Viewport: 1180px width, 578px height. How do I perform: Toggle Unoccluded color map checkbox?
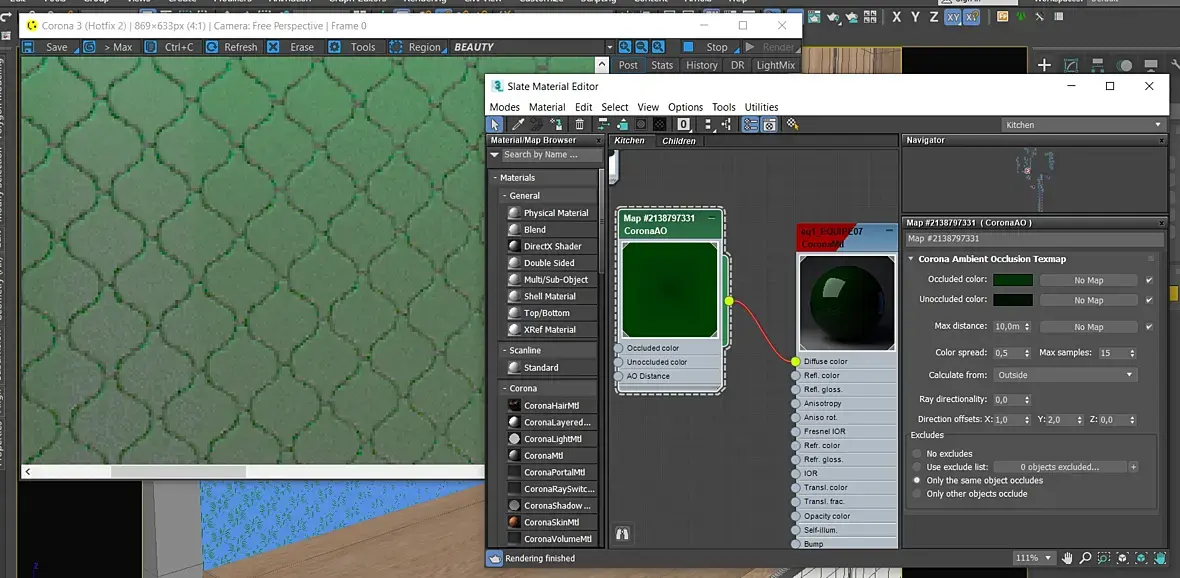coord(1148,300)
